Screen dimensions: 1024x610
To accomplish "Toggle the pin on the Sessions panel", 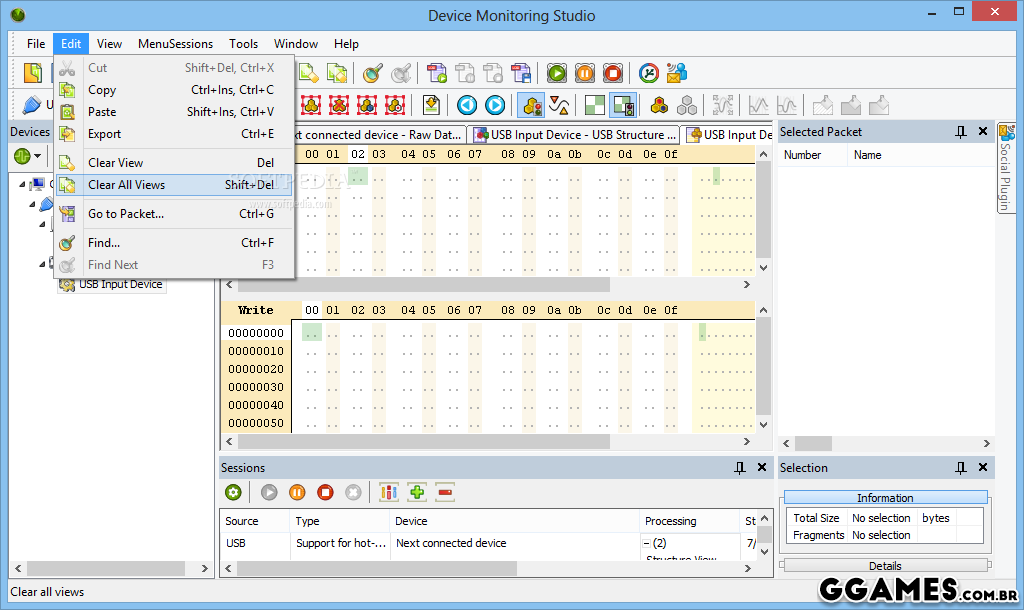I will pos(740,468).
